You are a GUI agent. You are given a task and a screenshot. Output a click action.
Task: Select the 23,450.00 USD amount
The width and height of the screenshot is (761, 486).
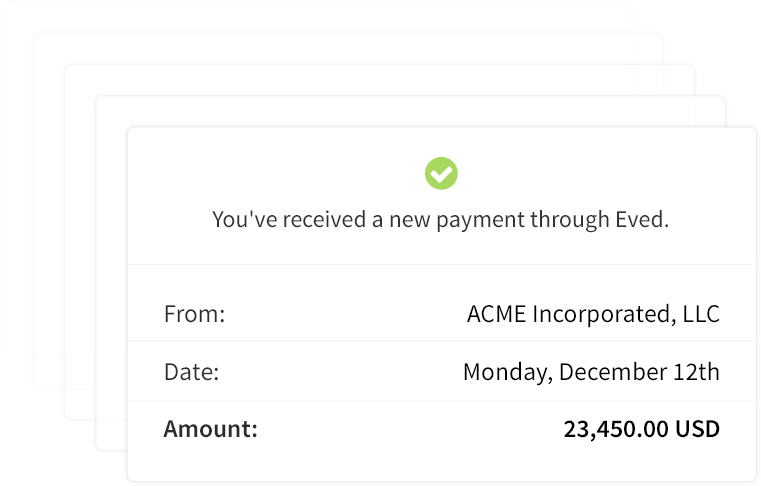pos(642,429)
